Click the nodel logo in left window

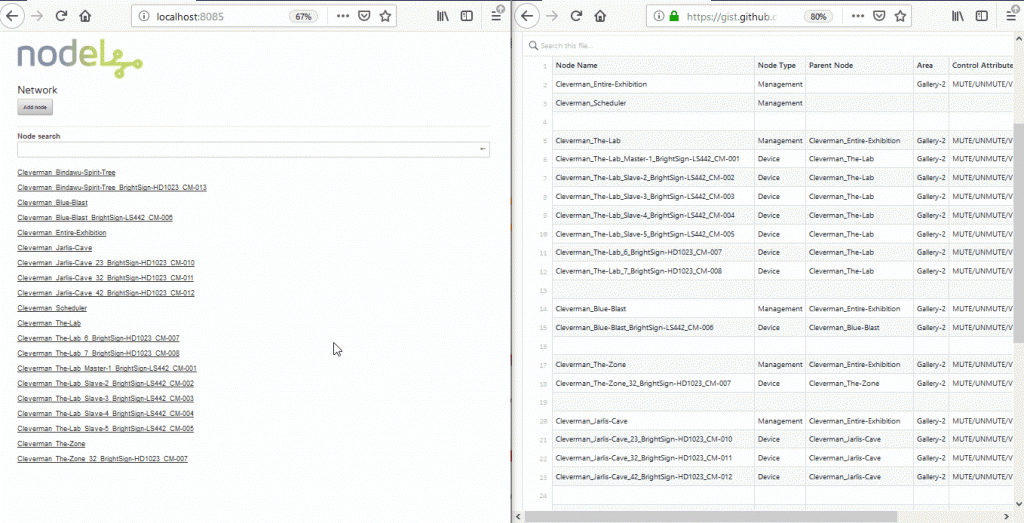pyautogui.click(x=79, y=59)
